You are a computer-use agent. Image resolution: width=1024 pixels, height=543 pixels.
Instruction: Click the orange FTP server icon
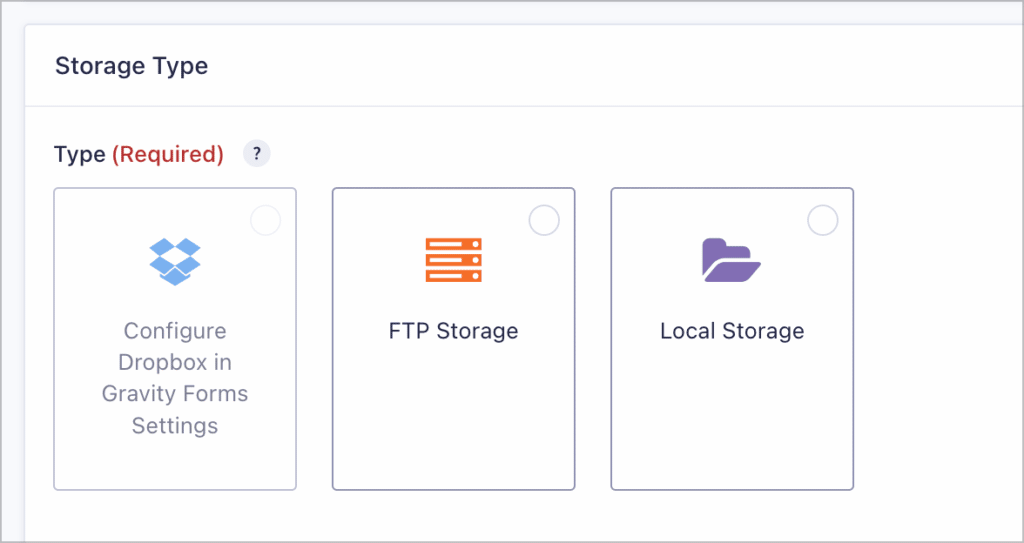pyautogui.click(x=453, y=260)
